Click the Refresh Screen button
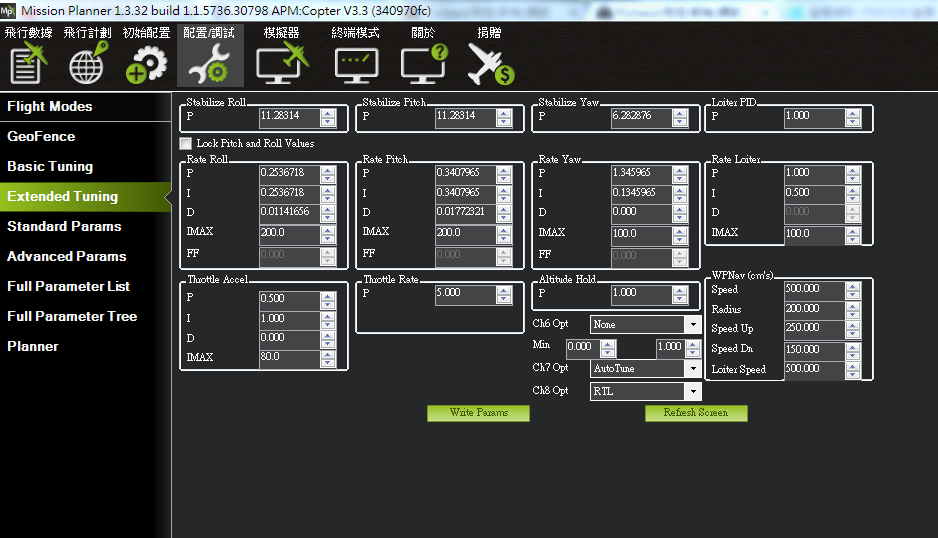Viewport: 938px width, 538px height. point(696,413)
